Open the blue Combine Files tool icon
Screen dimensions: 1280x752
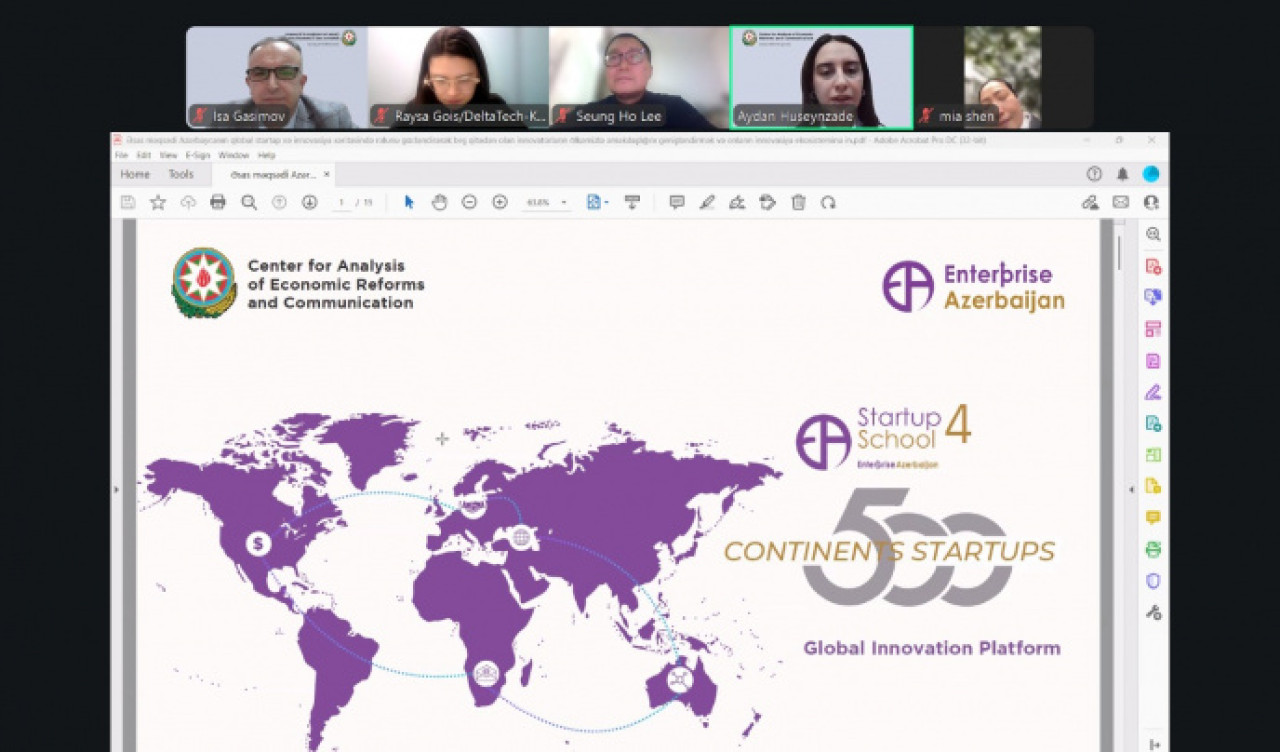coord(1153,297)
